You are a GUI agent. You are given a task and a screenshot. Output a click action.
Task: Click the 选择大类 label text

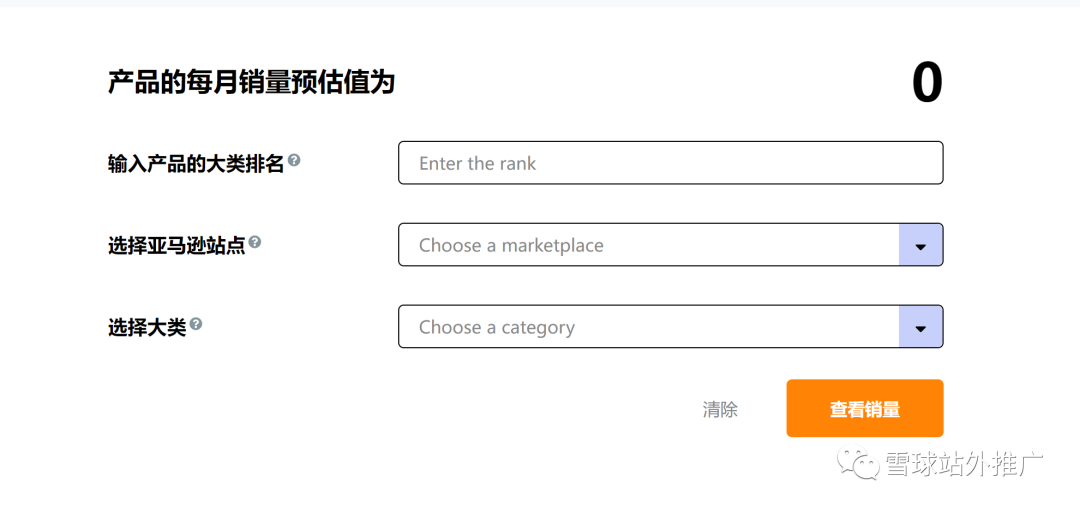tap(147, 327)
